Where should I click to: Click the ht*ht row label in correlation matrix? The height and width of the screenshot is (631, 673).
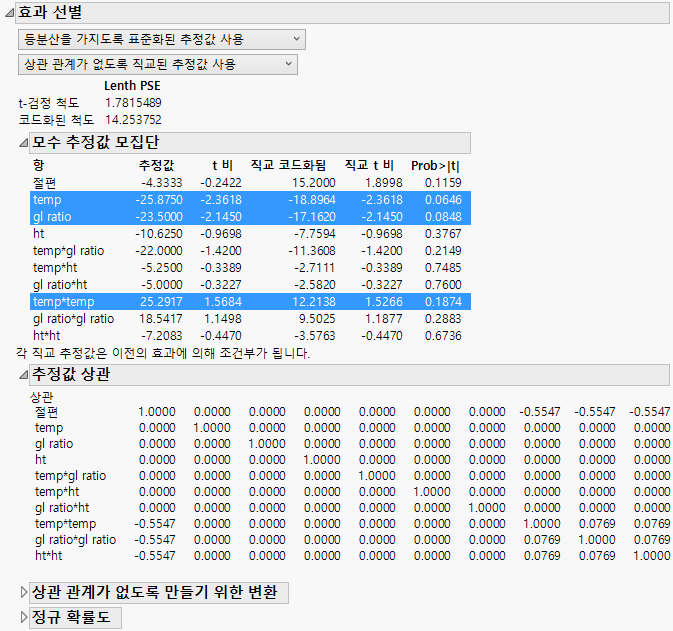coord(49,556)
